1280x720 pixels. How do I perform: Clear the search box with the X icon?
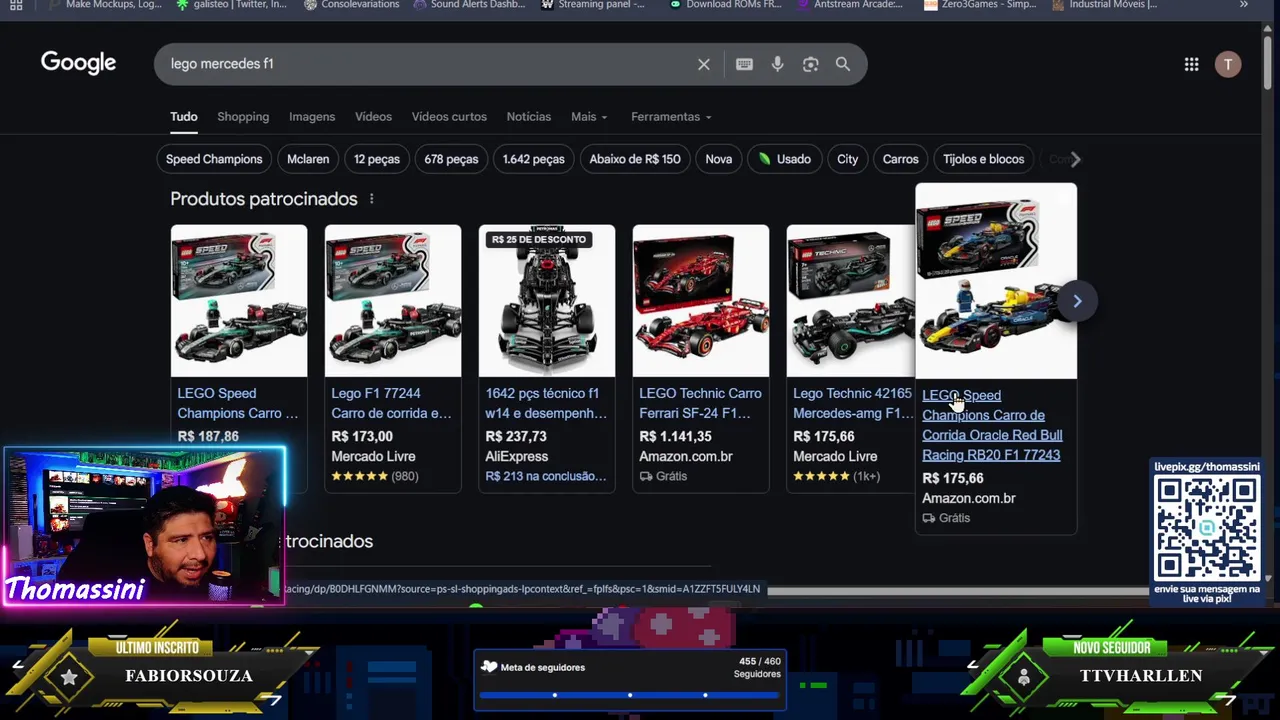click(704, 64)
